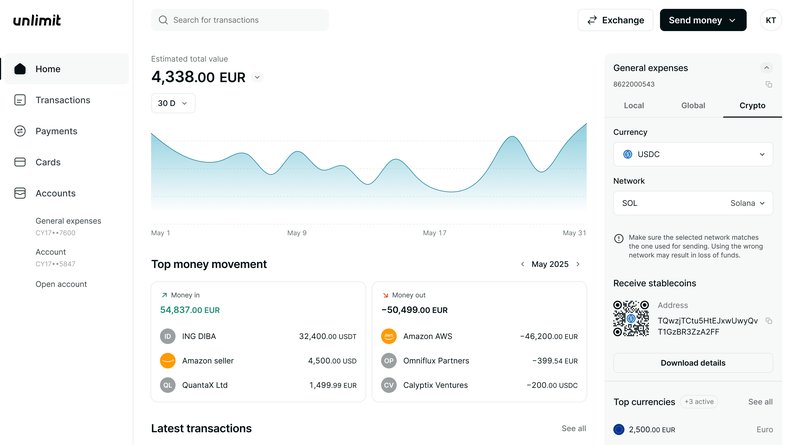Open the Accounts icon in sidebar
Screen dimensions: 800x445
20,193
